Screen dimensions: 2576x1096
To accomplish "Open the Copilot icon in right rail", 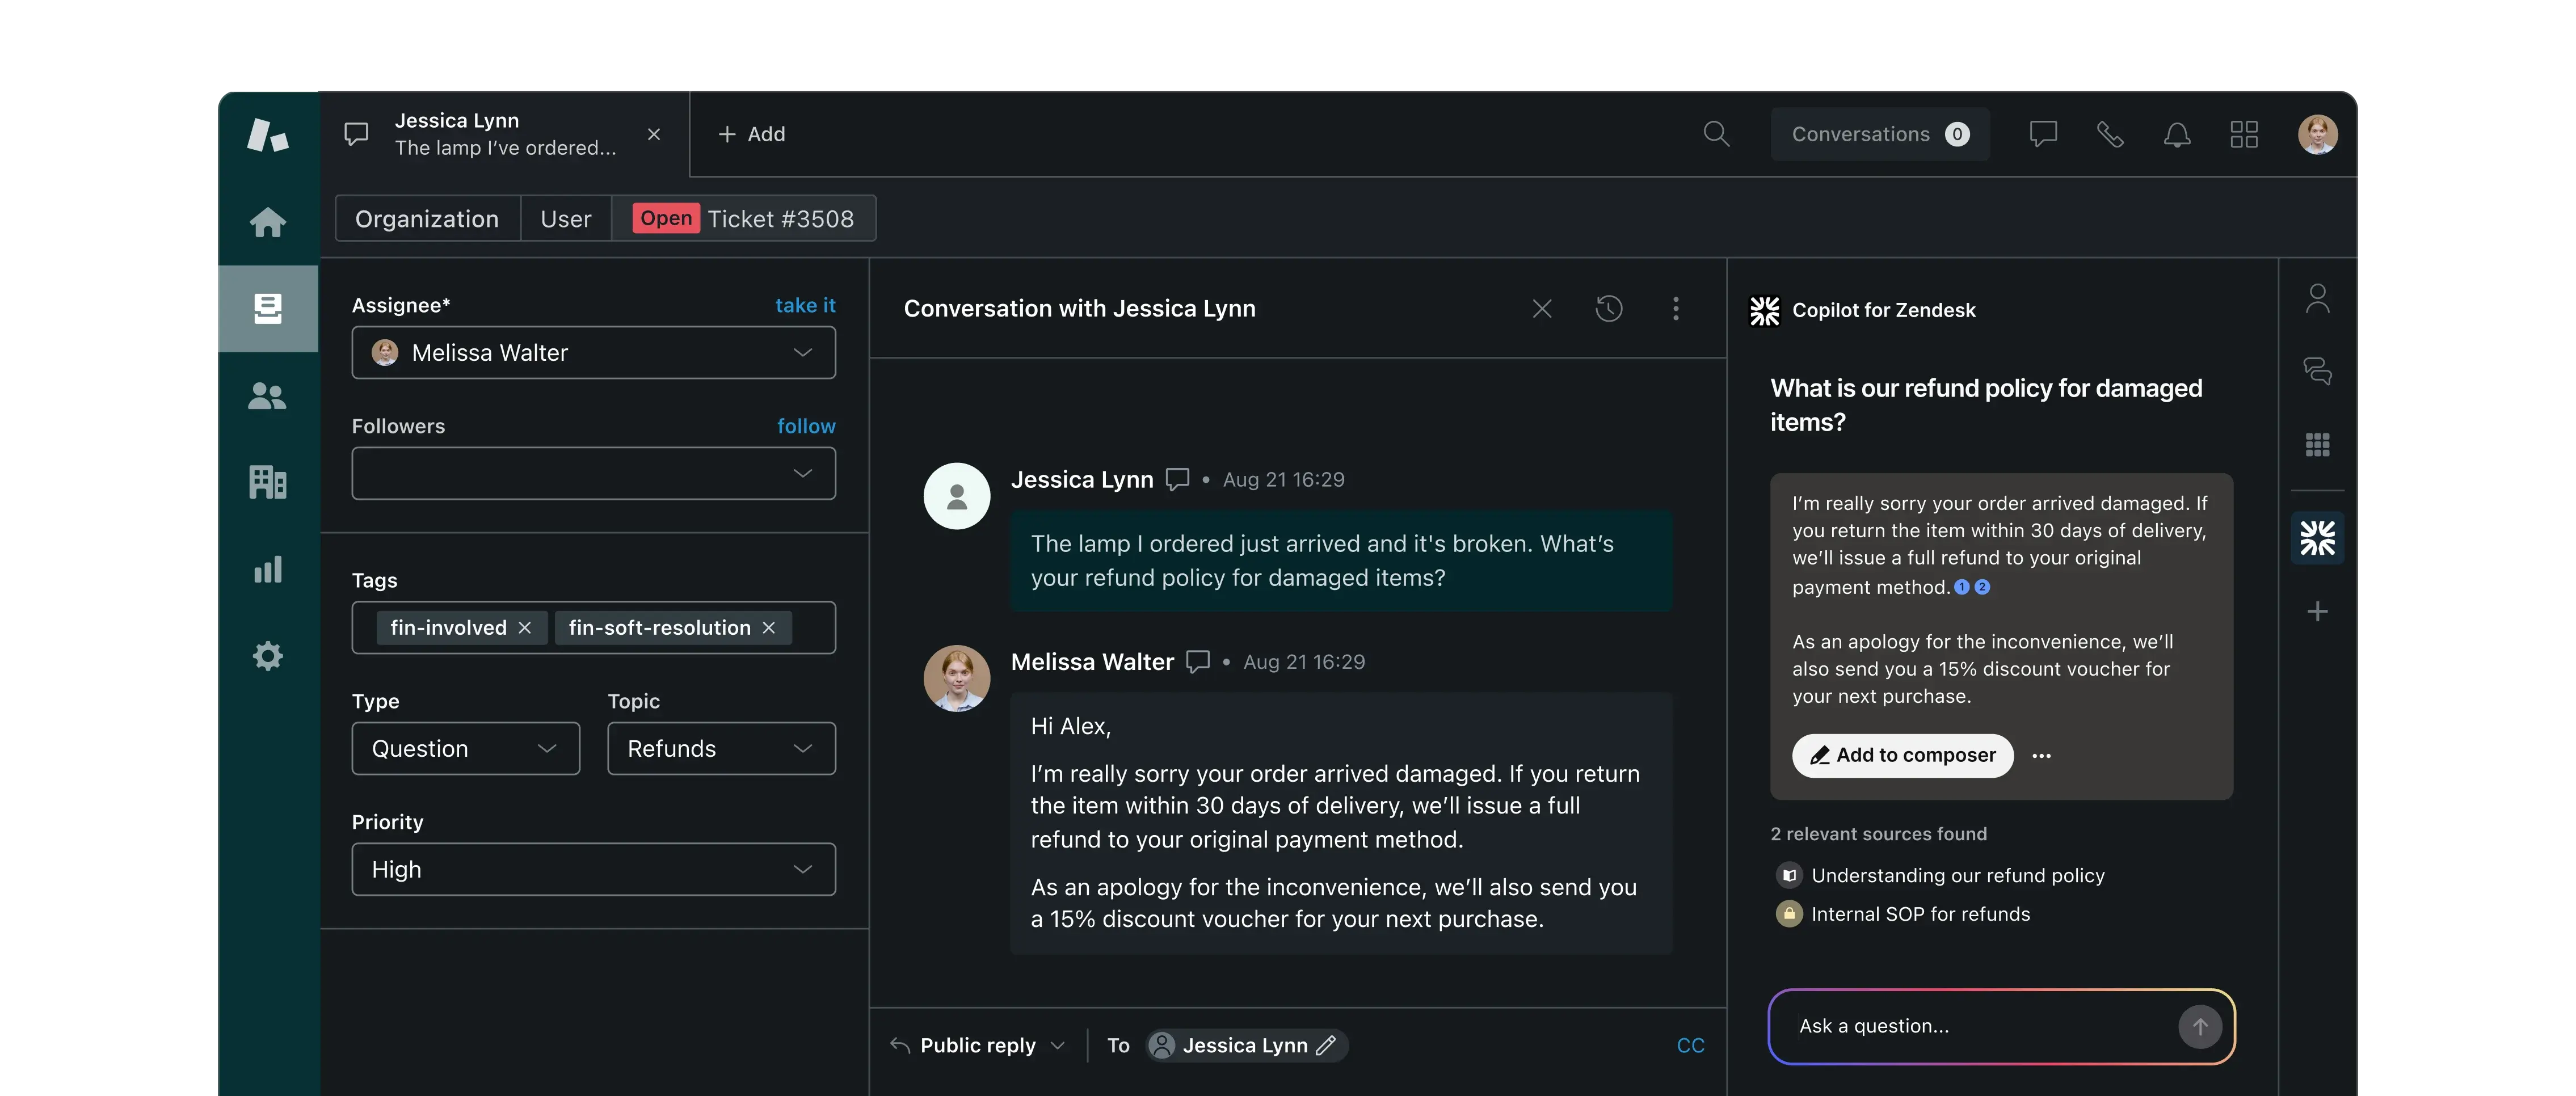I will point(2317,538).
